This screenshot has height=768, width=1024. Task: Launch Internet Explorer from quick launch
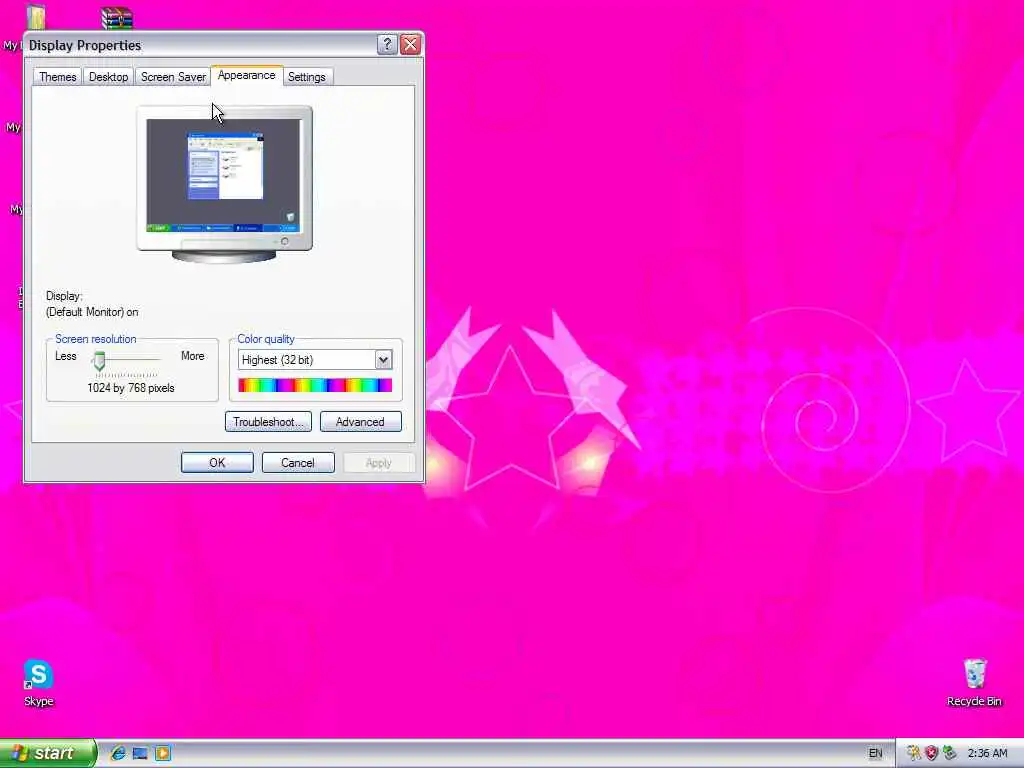point(118,753)
